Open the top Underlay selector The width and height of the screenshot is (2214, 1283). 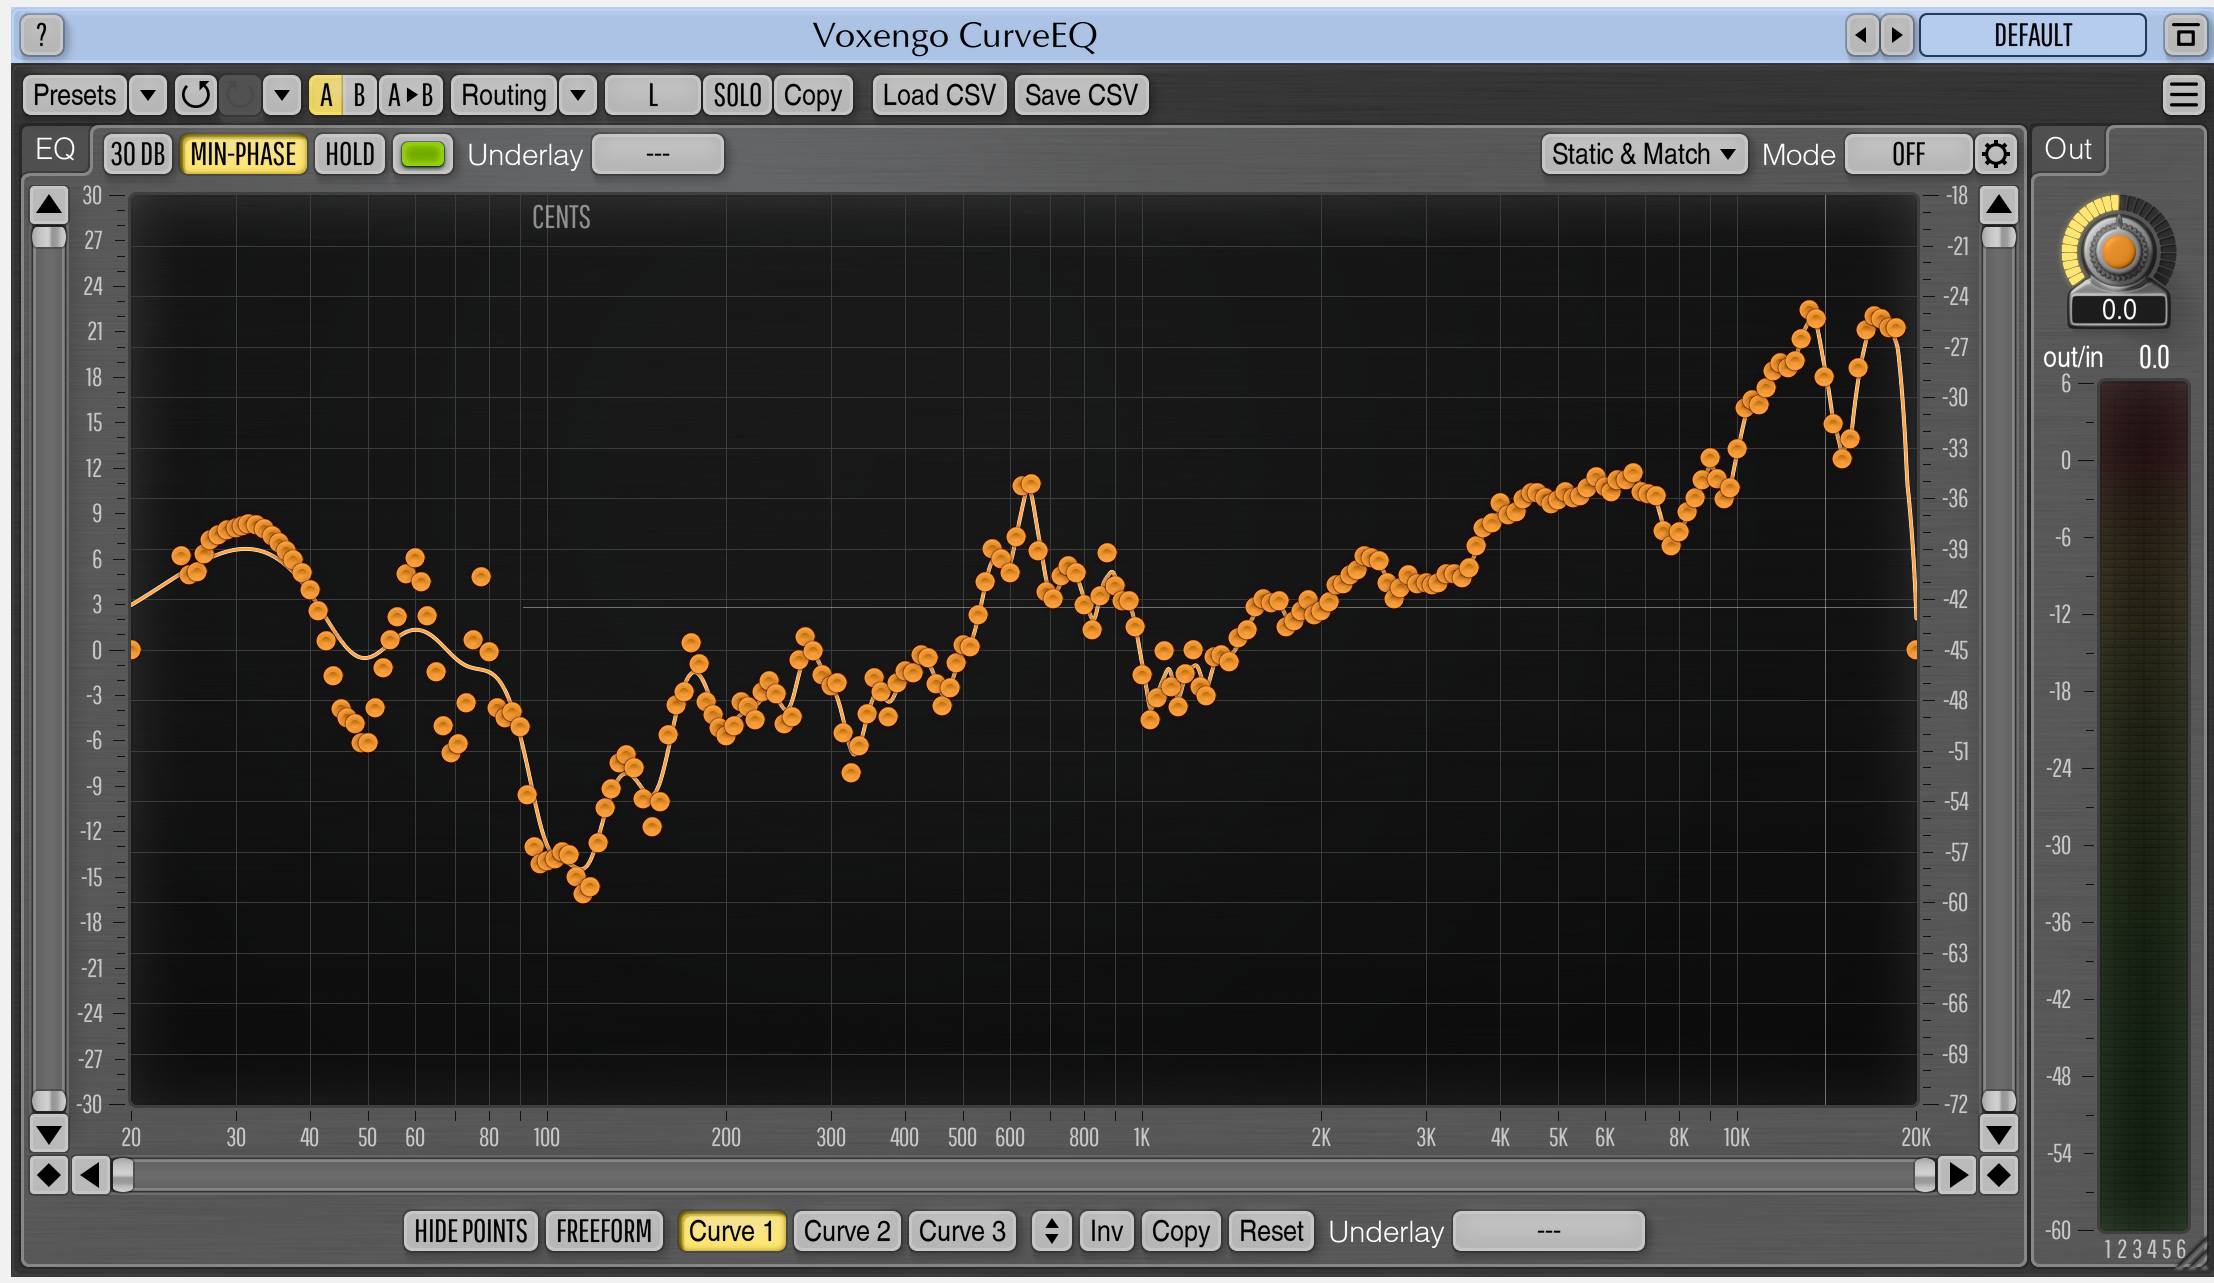(657, 154)
